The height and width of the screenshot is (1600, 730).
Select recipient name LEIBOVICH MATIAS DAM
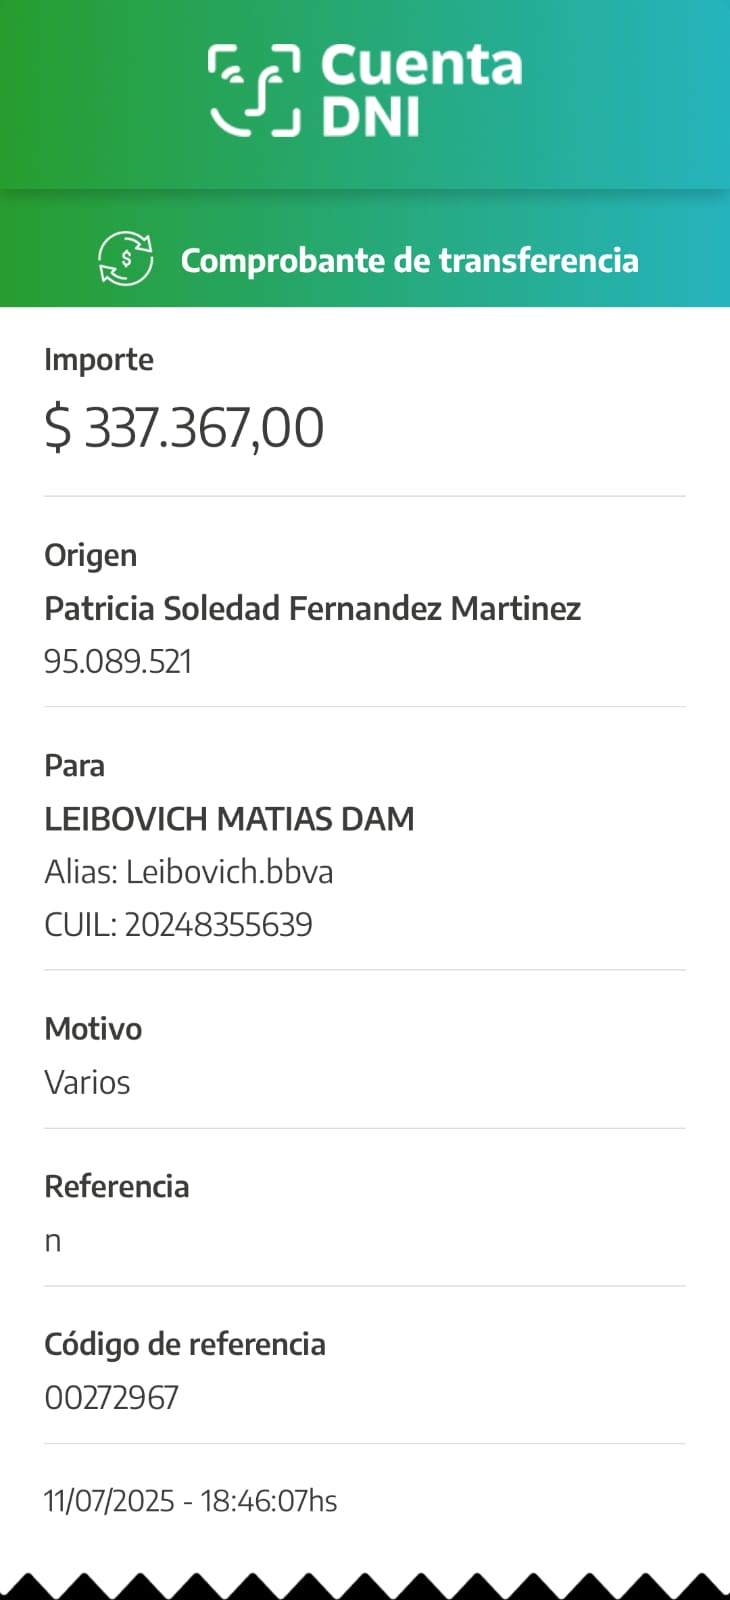point(229,819)
